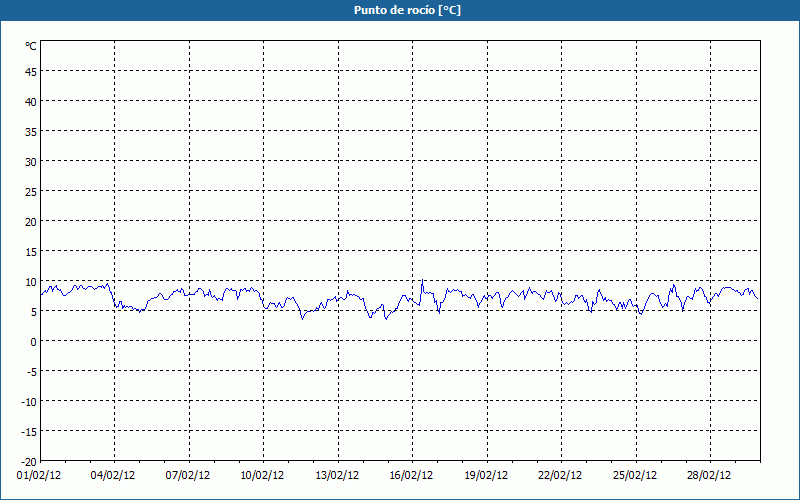Select the -20 y-axis label
This screenshot has width=800, height=500.
tap(29, 462)
